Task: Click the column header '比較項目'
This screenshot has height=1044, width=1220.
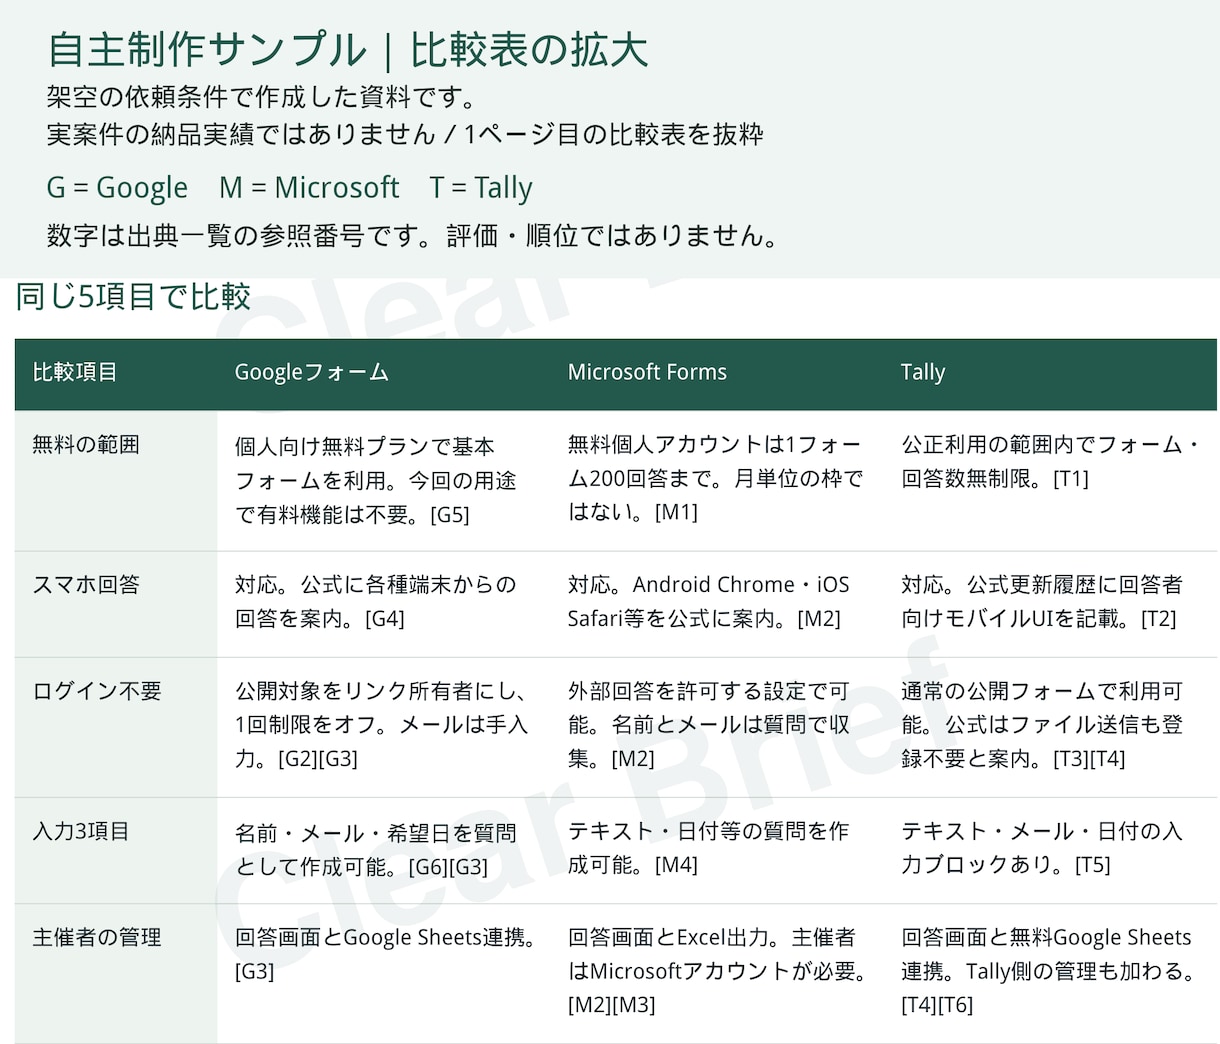Action: point(75,372)
